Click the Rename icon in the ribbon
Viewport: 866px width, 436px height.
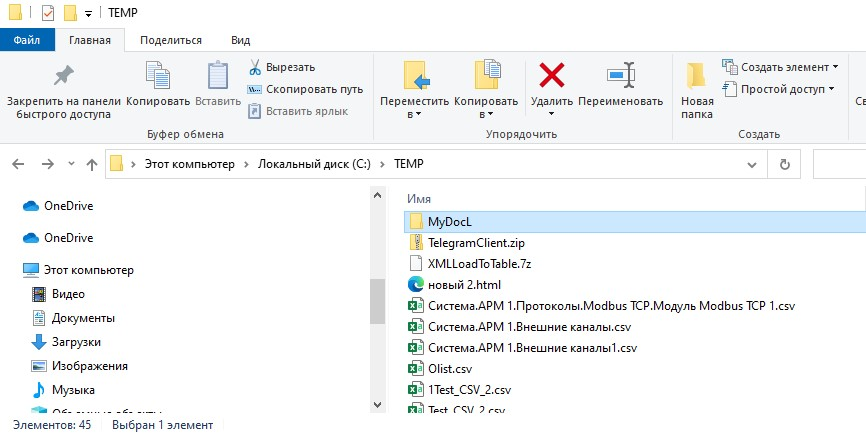click(620, 76)
